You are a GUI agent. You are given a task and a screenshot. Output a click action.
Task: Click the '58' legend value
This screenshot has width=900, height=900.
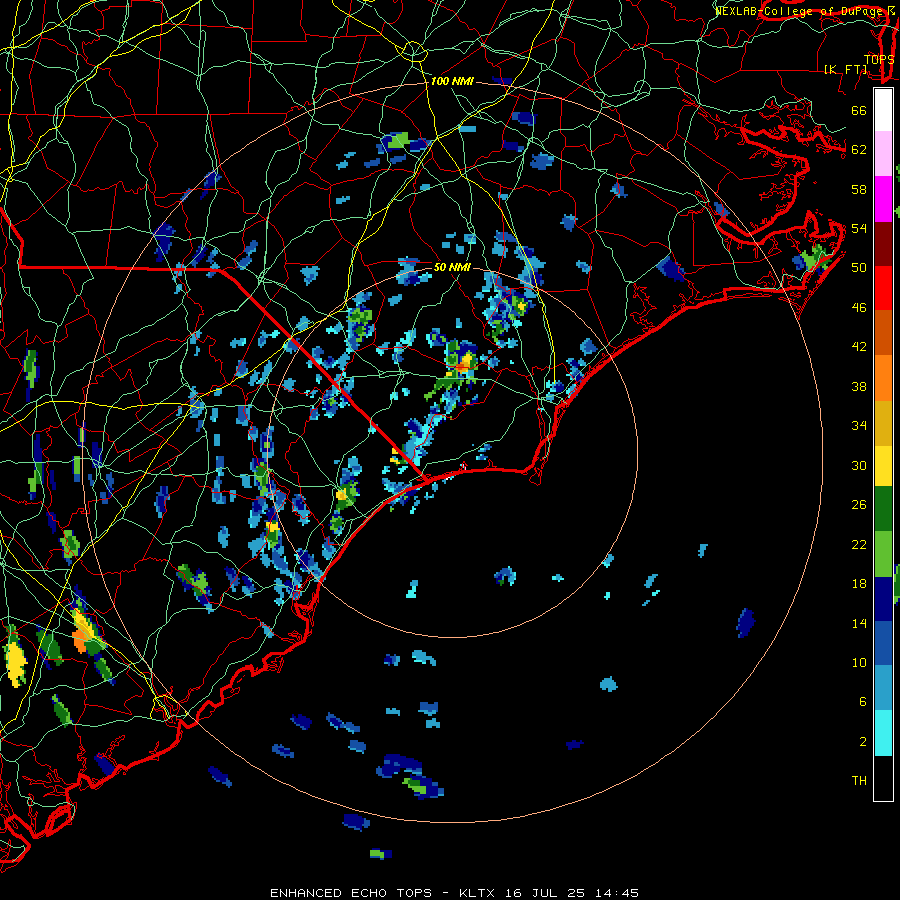(859, 189)
